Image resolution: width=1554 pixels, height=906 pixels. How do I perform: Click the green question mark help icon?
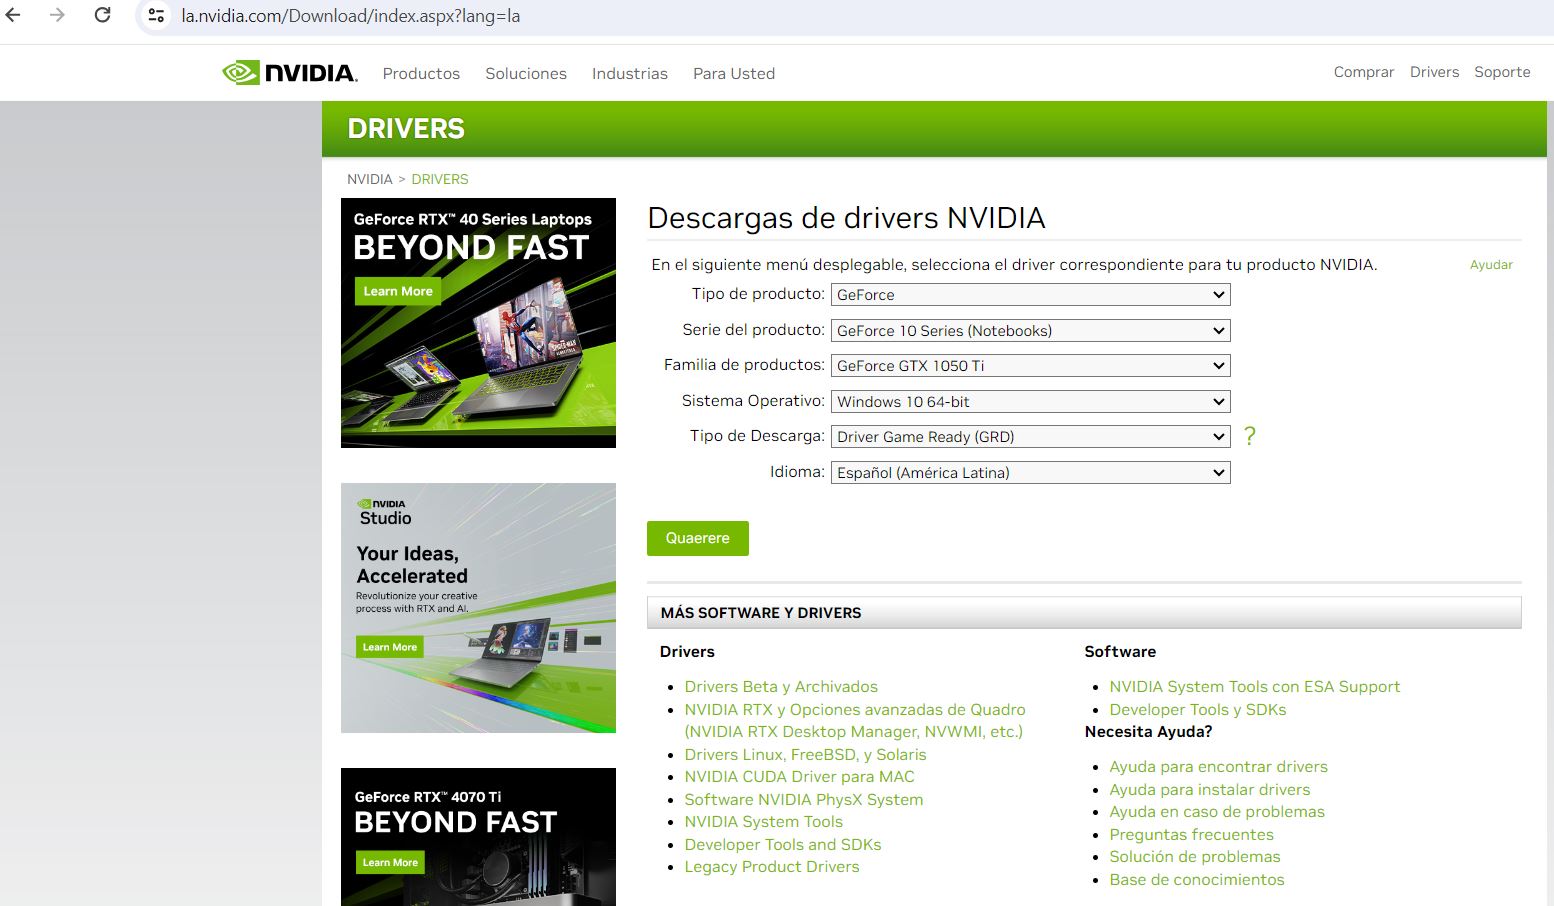coord(1249,436)
